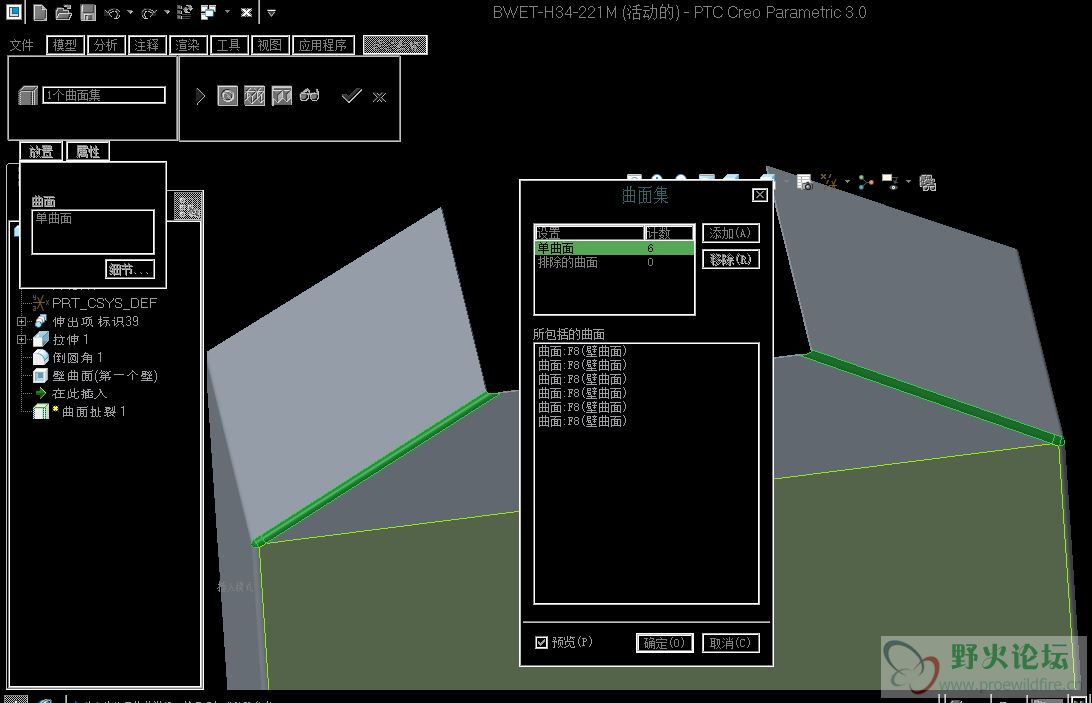Select first 曲面:F8(壁曲面) list entry

point(582,351)
